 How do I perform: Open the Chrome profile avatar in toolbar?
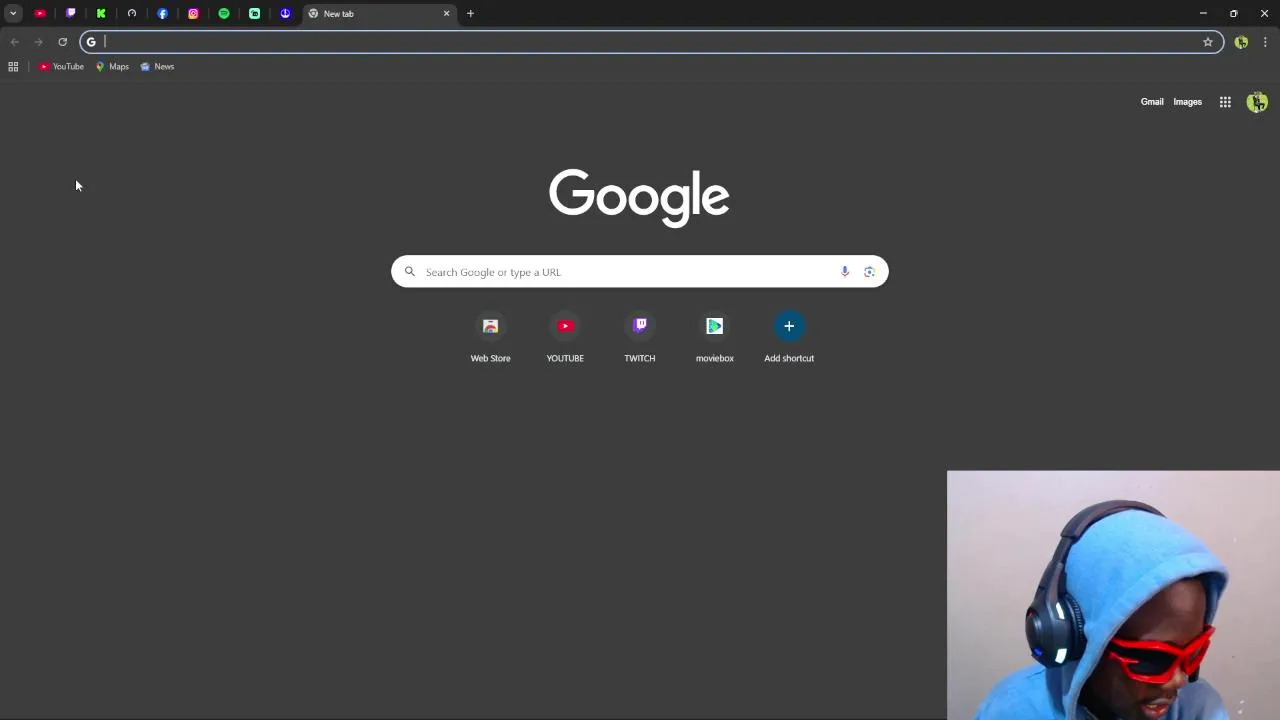point(1241,42)
